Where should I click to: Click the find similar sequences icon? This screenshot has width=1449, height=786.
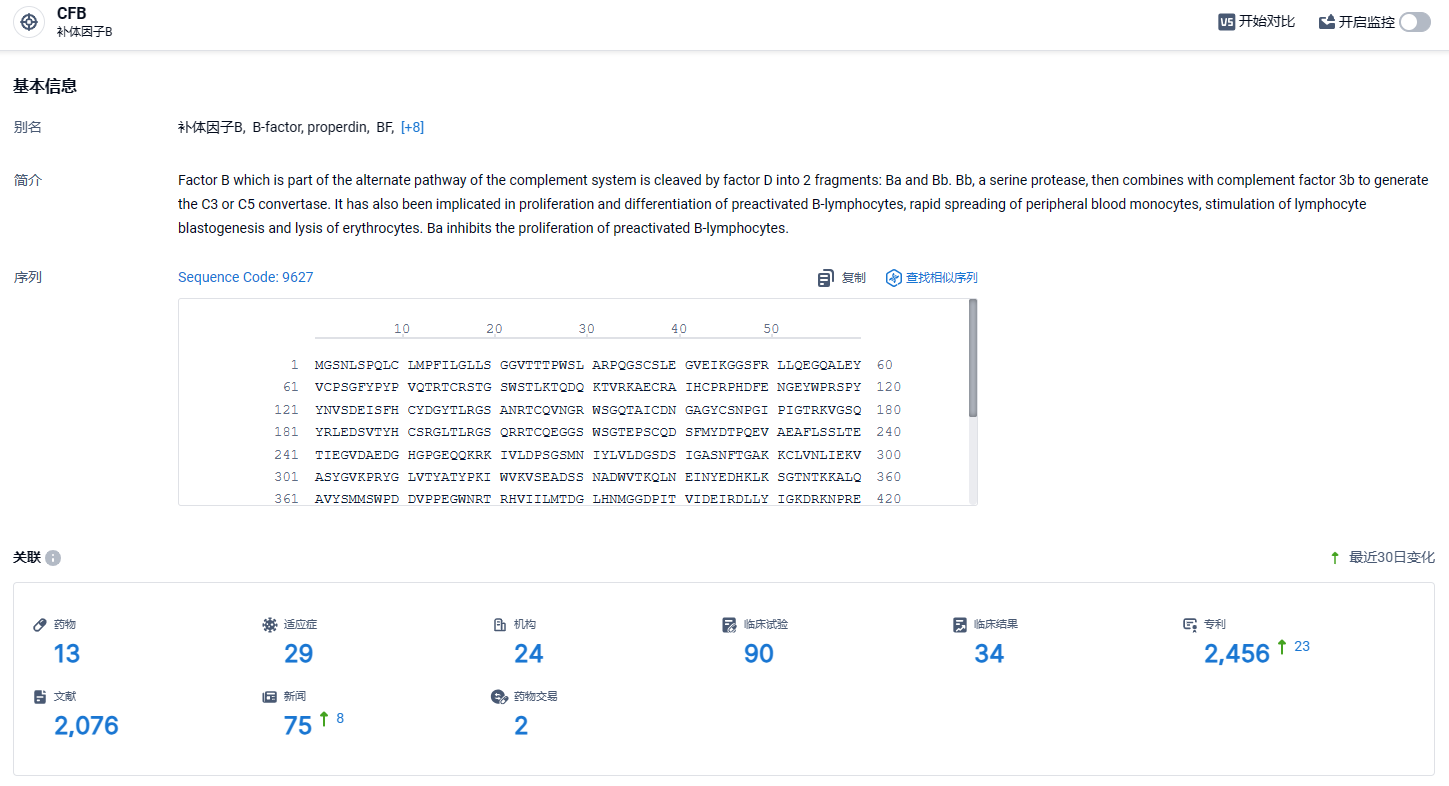894,278
